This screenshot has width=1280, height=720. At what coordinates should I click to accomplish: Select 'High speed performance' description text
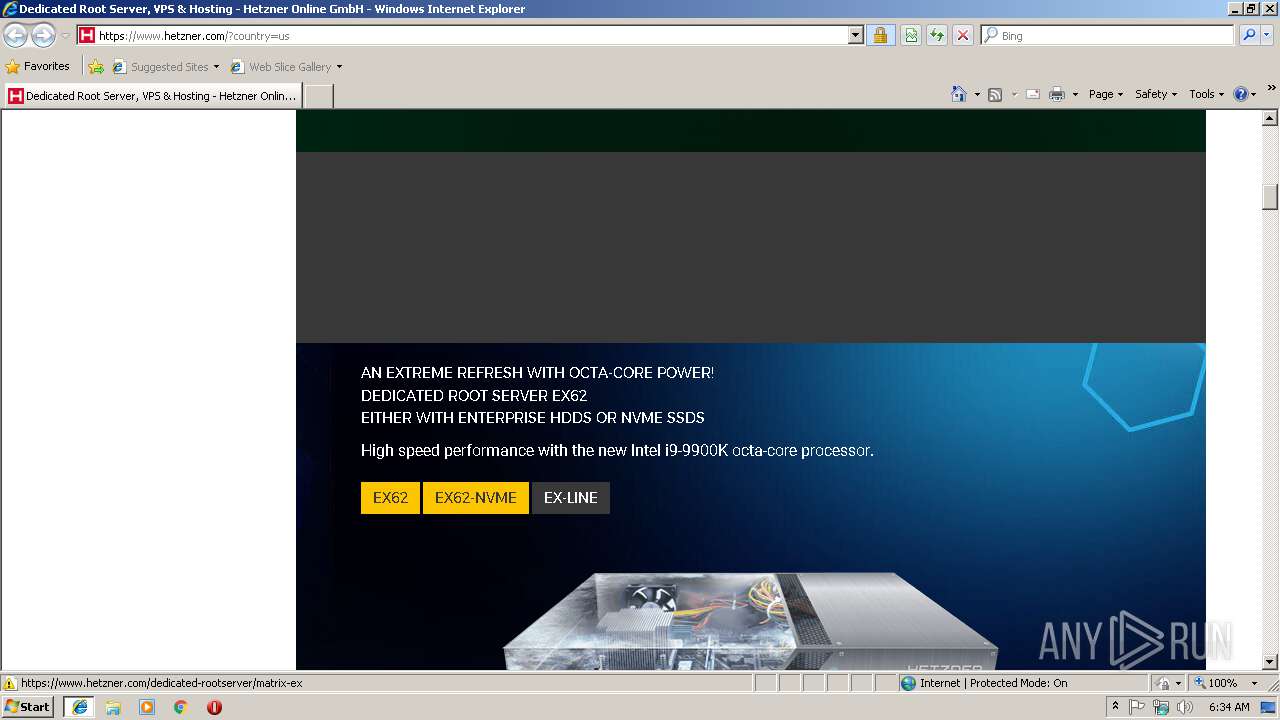click(x=617, y=451)
